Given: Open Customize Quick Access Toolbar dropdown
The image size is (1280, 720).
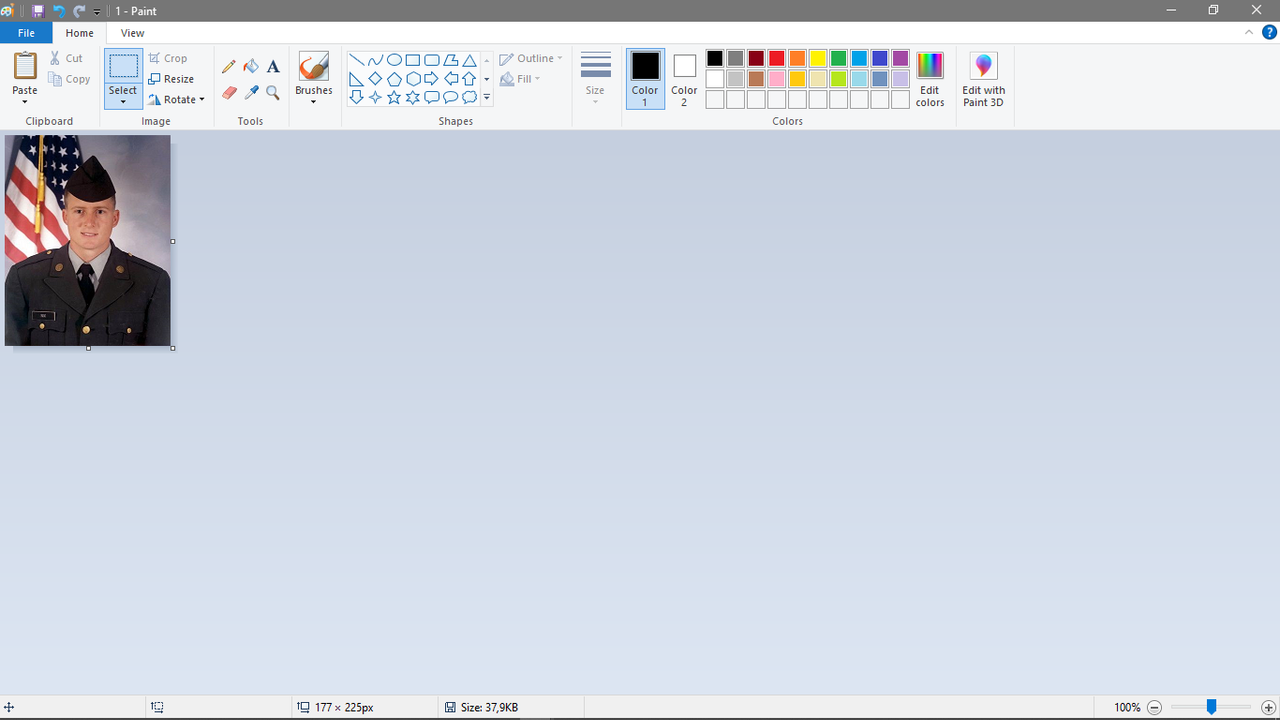Looking at the screenshot, I should tap(97, 12).
